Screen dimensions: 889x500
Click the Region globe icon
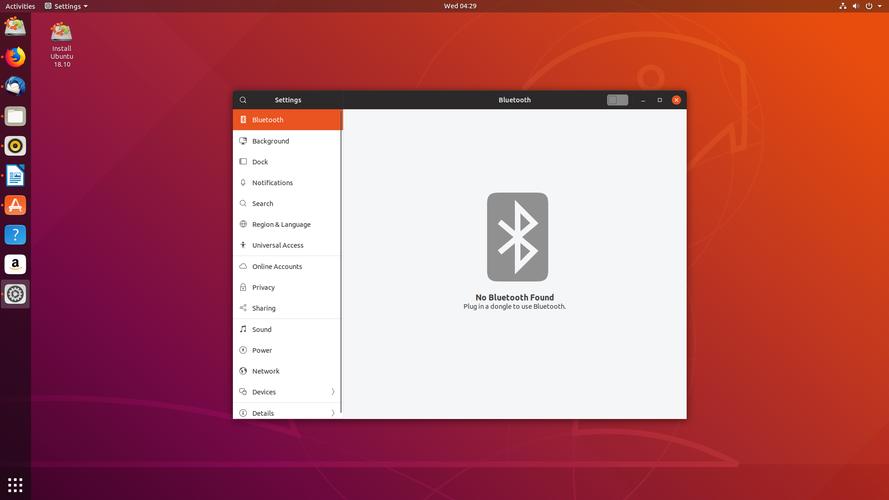point(243,224)
